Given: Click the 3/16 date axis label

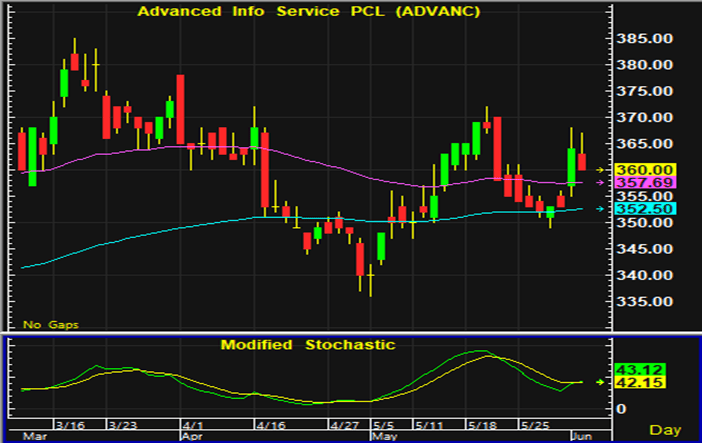Looking at the screenshot, I should (70, 425).
